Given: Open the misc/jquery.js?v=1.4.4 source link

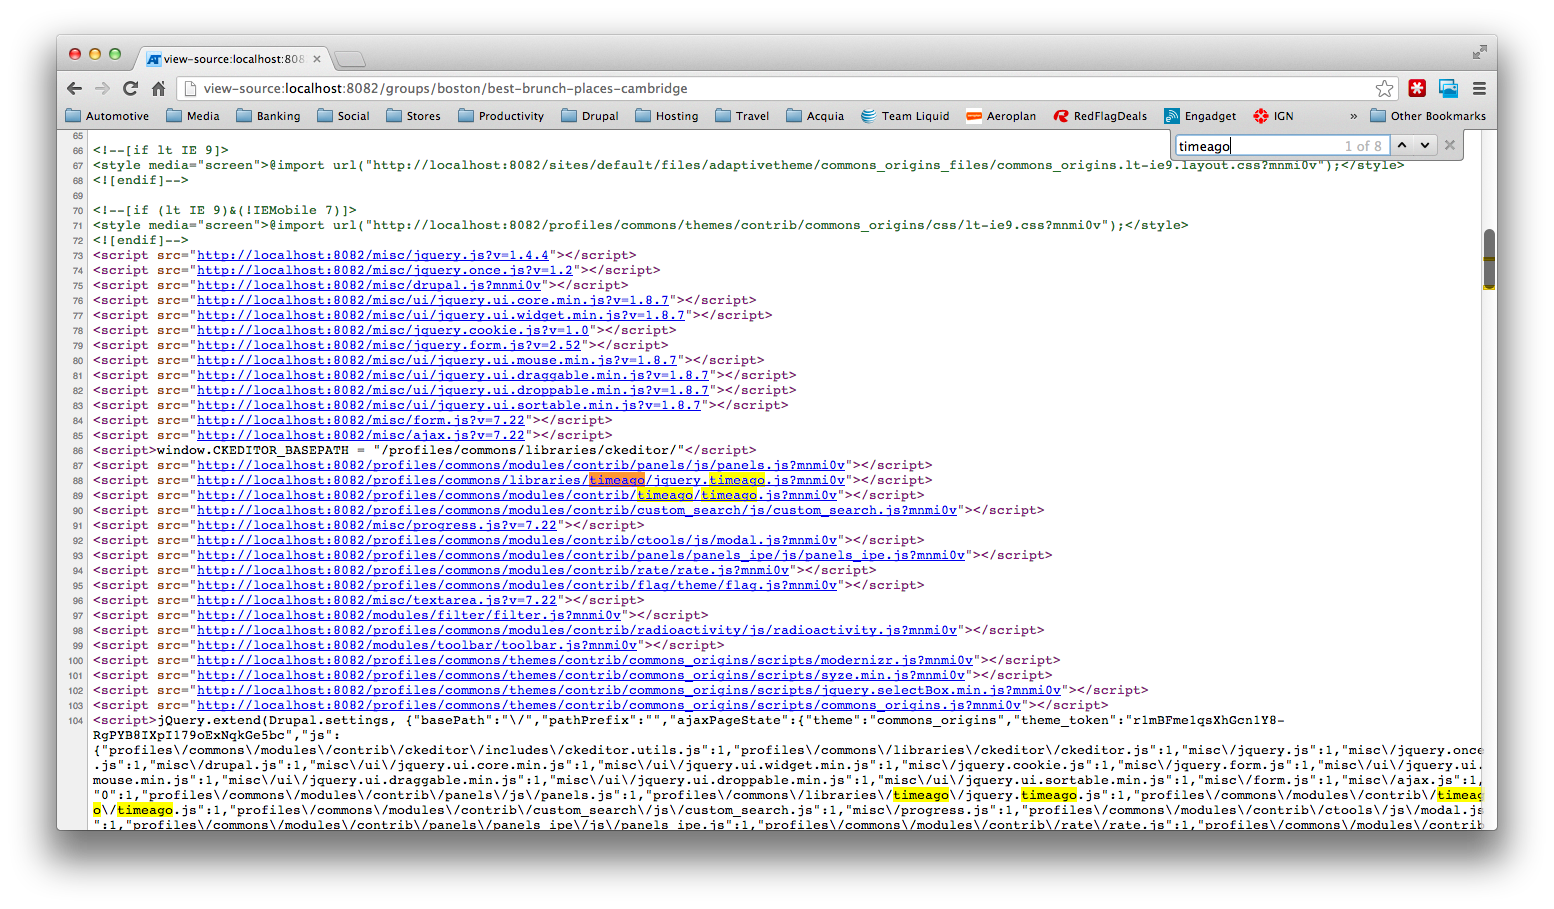Looking at the screenshot, I should [x=373, y=255].
